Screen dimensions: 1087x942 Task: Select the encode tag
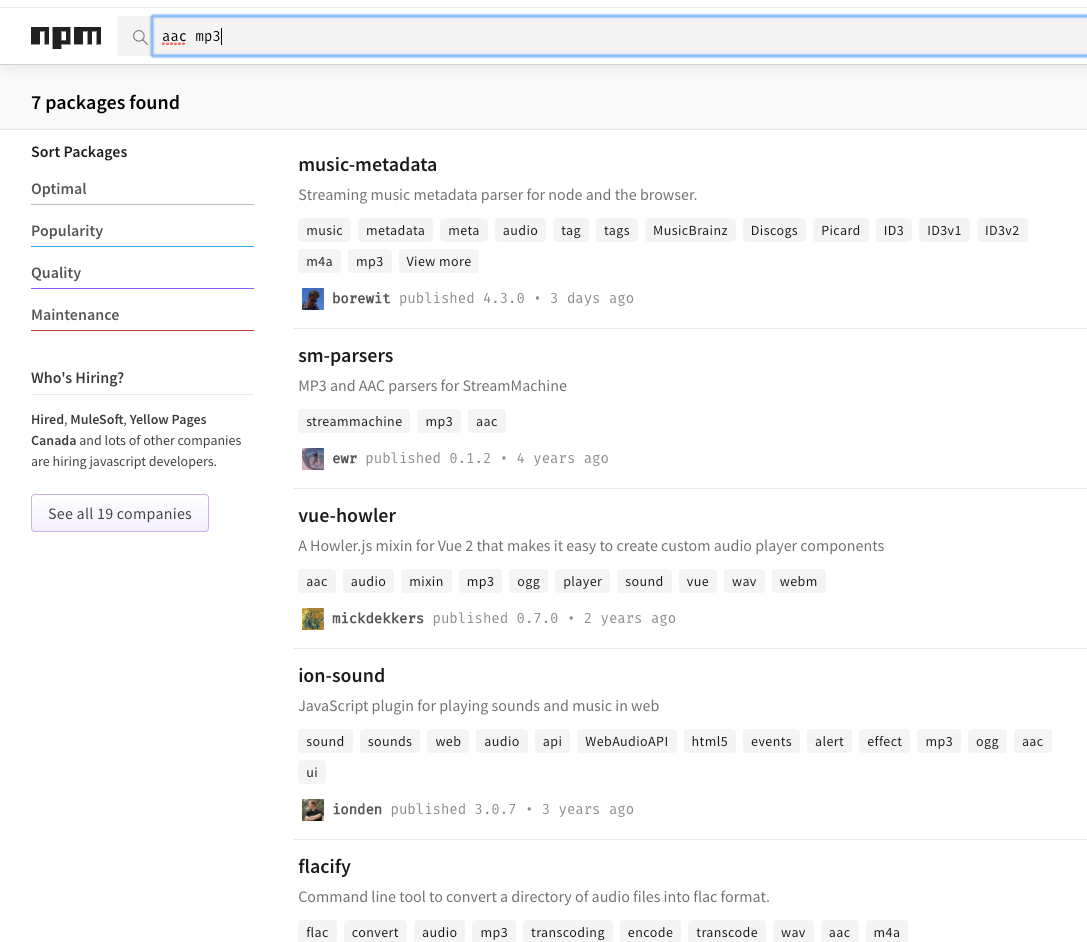[x=650, y=932]
